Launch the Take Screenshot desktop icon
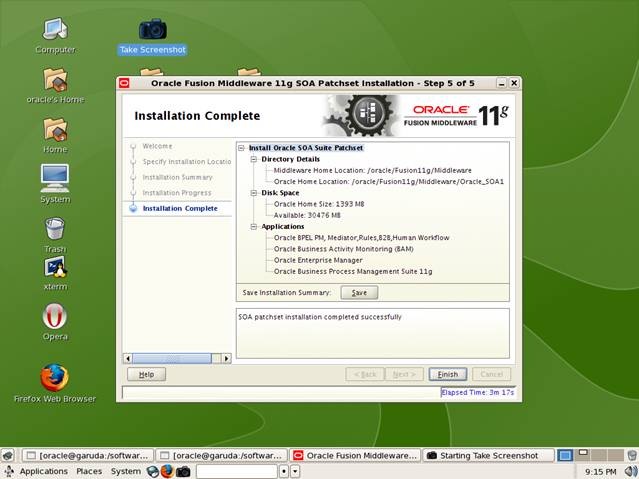Image resolution: width=639 pixels, height=479 pixels. pyautogui.click(x=152, y=37)
